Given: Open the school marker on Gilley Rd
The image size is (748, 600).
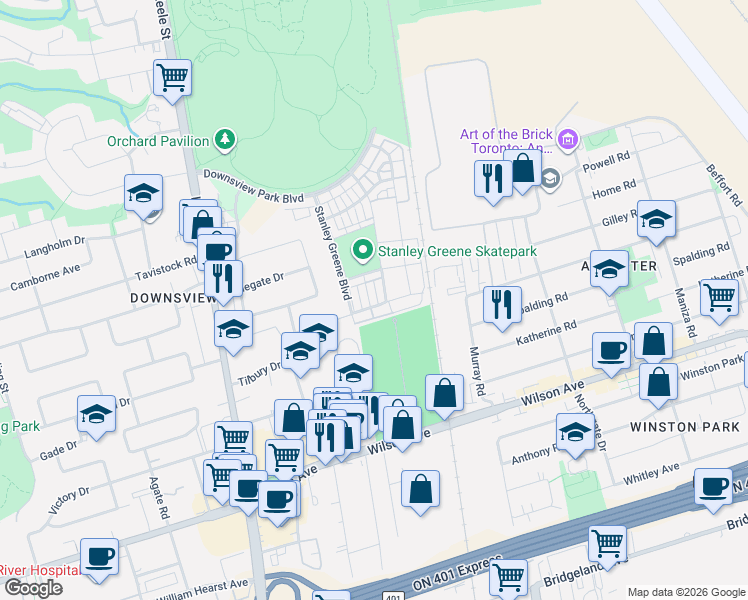Looking at the screenshot, I should (656, 222).
